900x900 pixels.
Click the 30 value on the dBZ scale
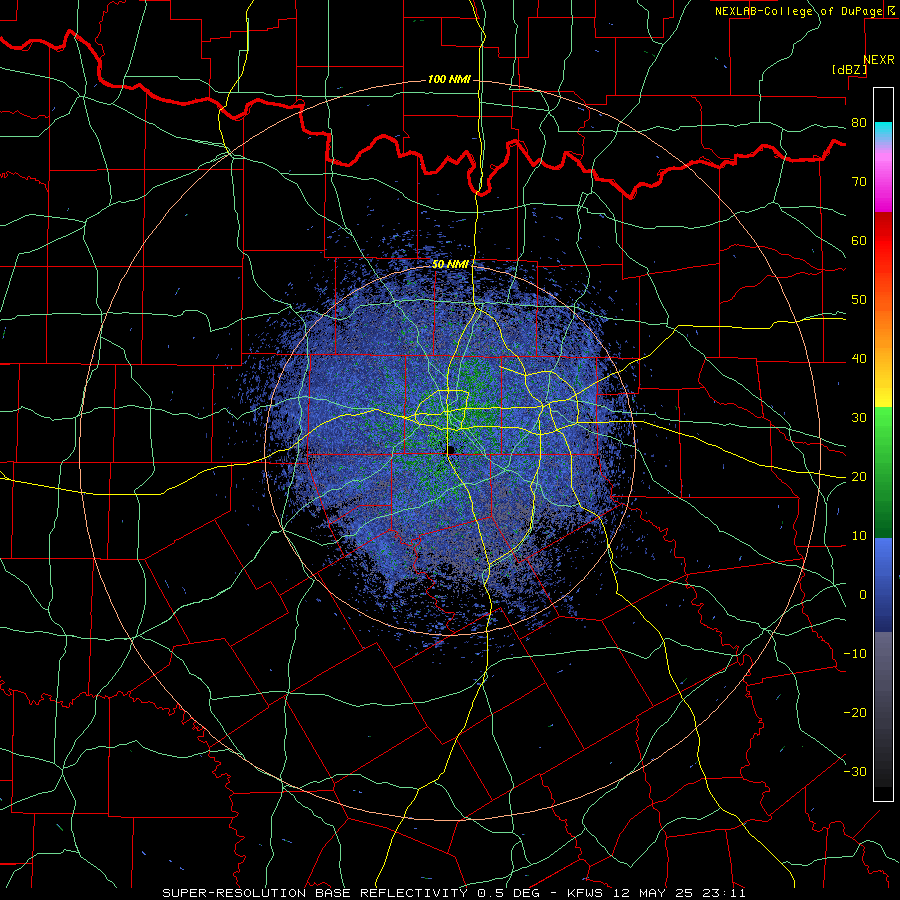point(859,417)
